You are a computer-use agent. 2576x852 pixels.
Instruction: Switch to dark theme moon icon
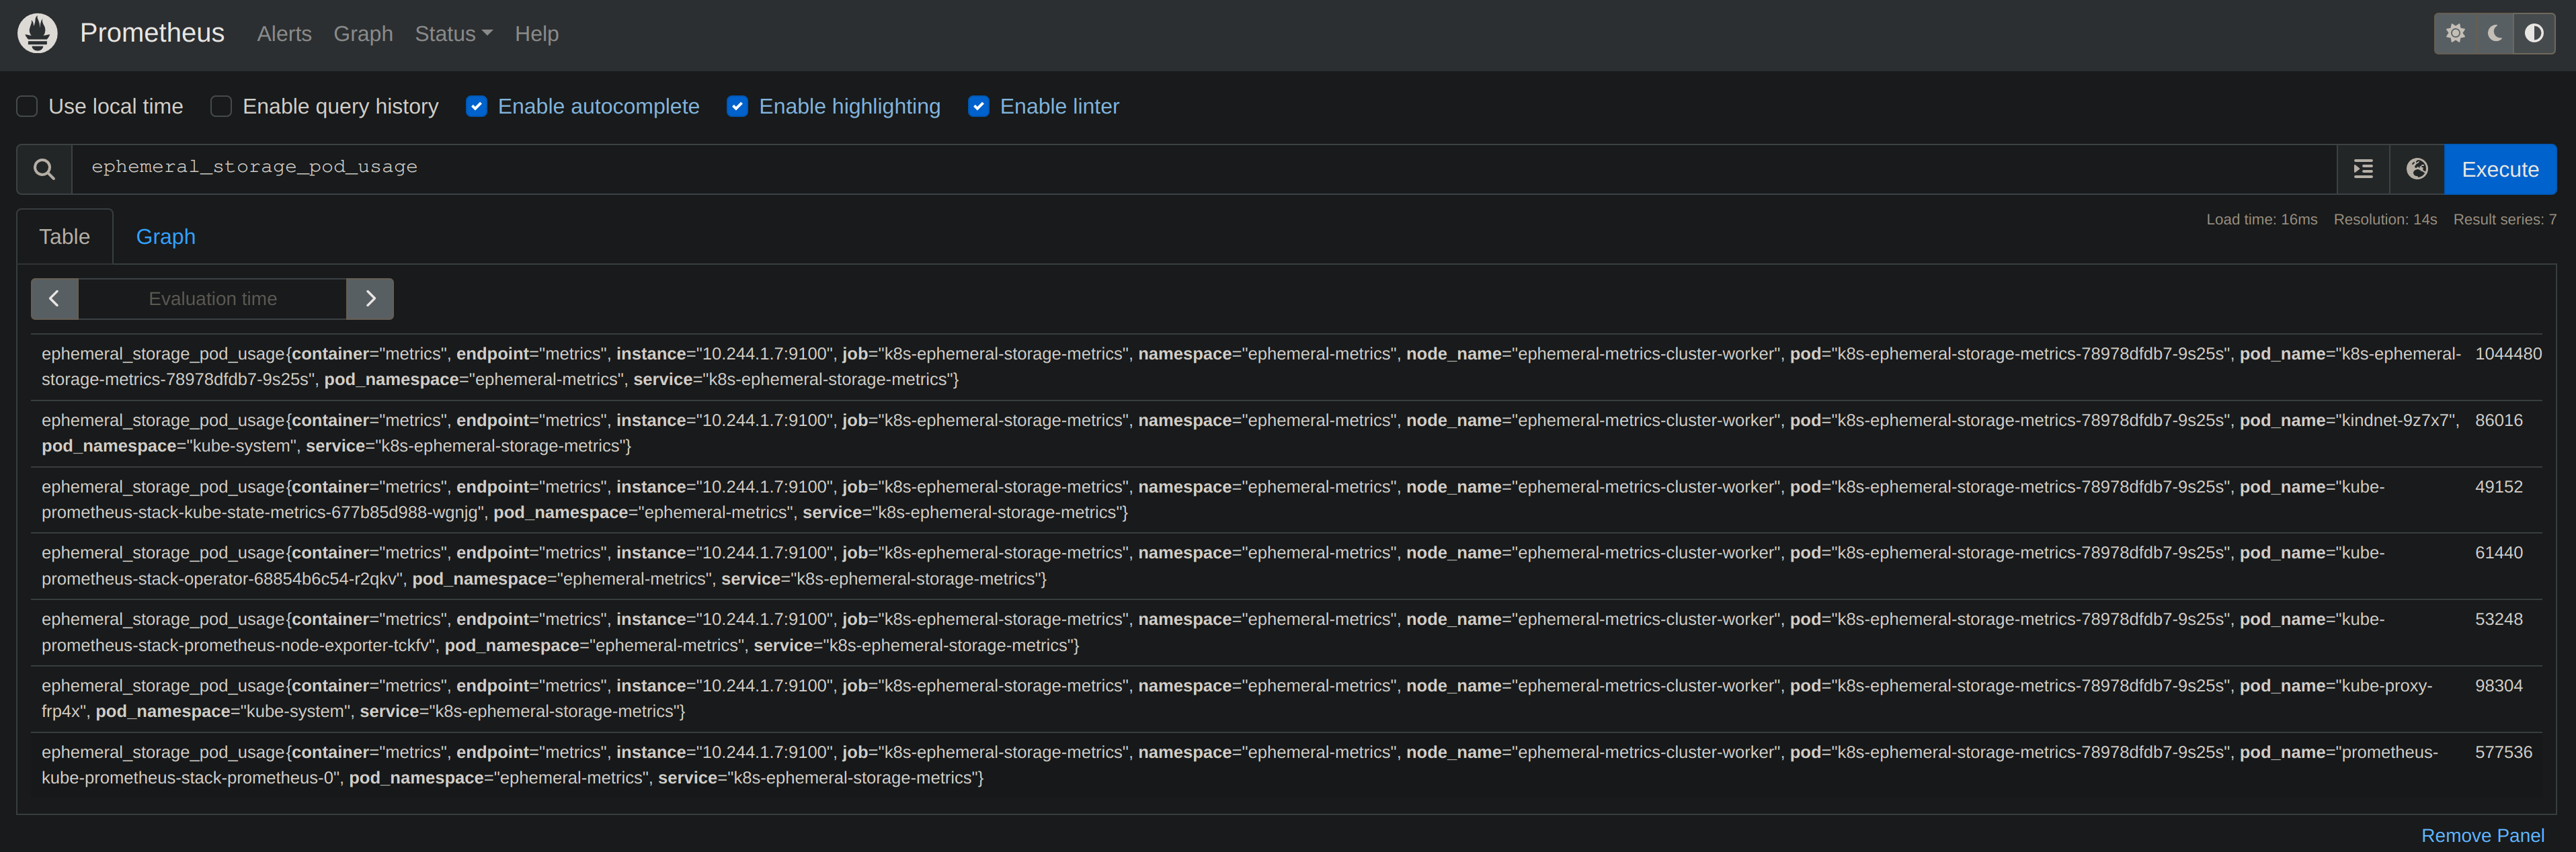(2495, 33)
